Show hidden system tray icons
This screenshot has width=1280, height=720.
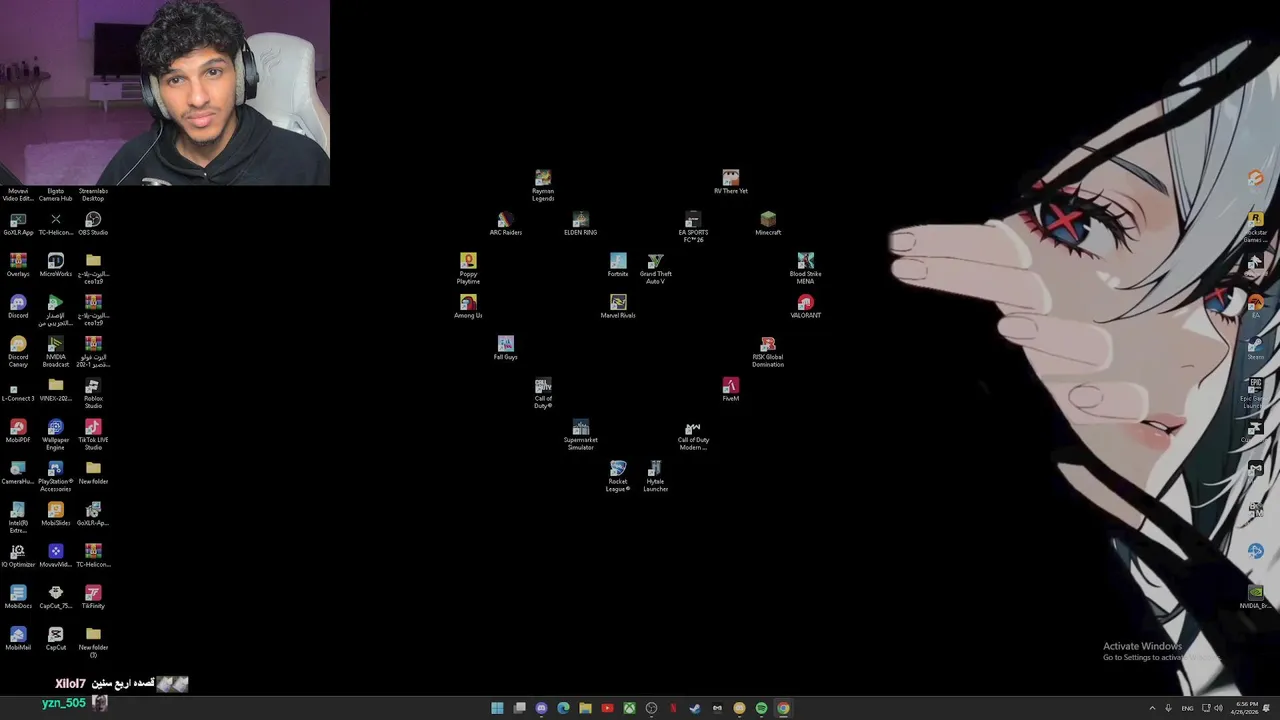[1152, 708]
